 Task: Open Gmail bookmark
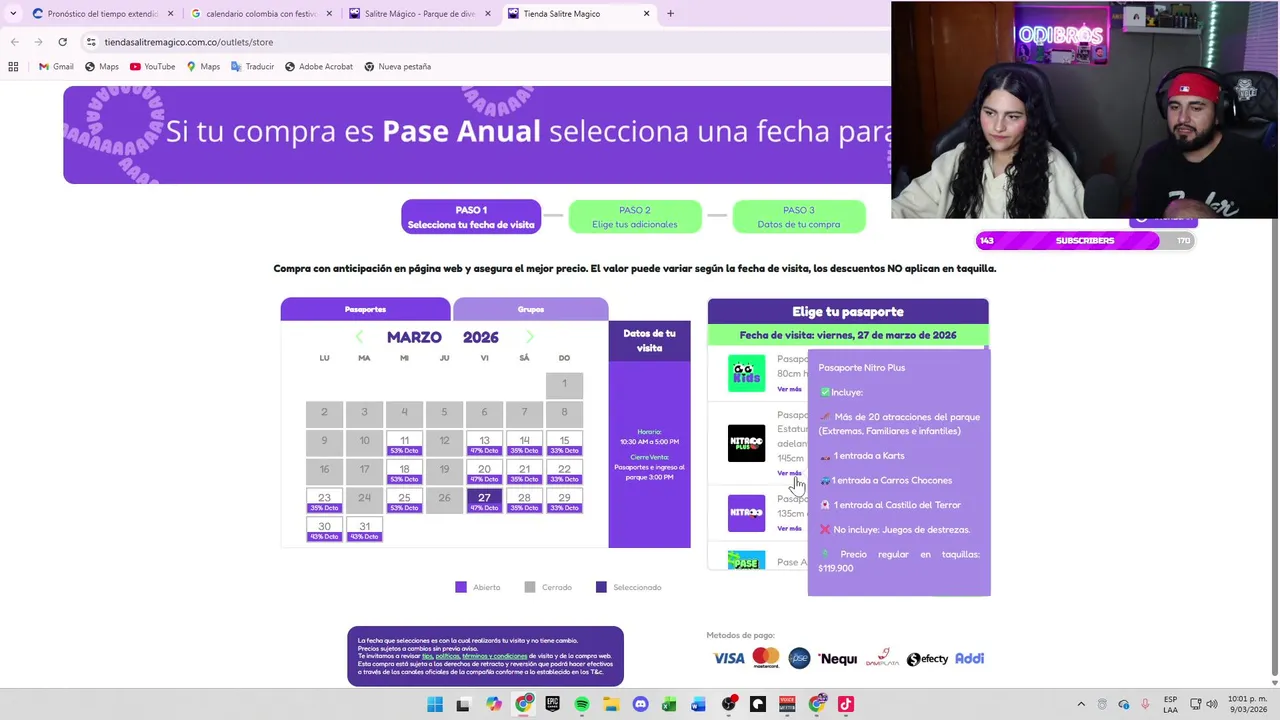[x=56, y=67]
